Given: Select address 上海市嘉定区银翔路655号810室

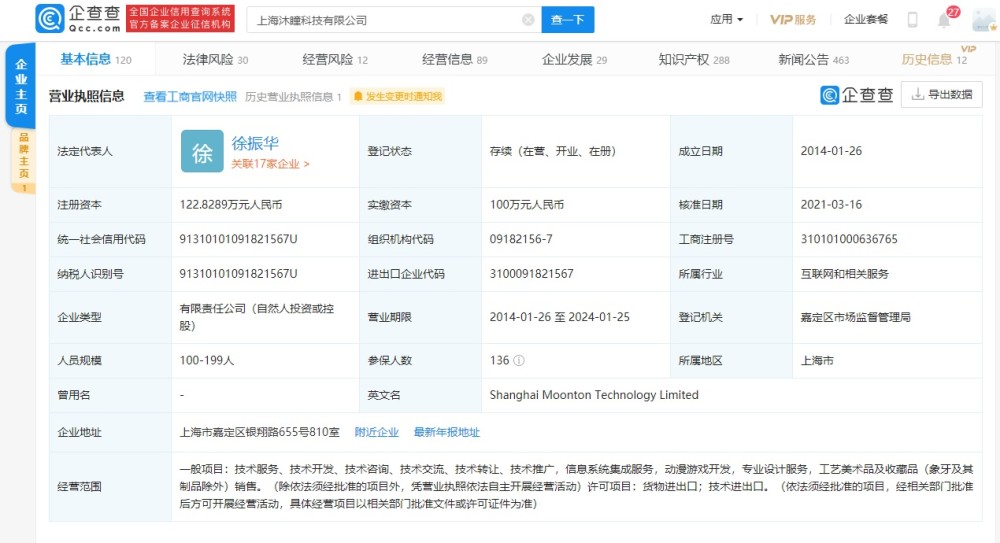Looking at the screenshot, I should (x=260, y=432).
